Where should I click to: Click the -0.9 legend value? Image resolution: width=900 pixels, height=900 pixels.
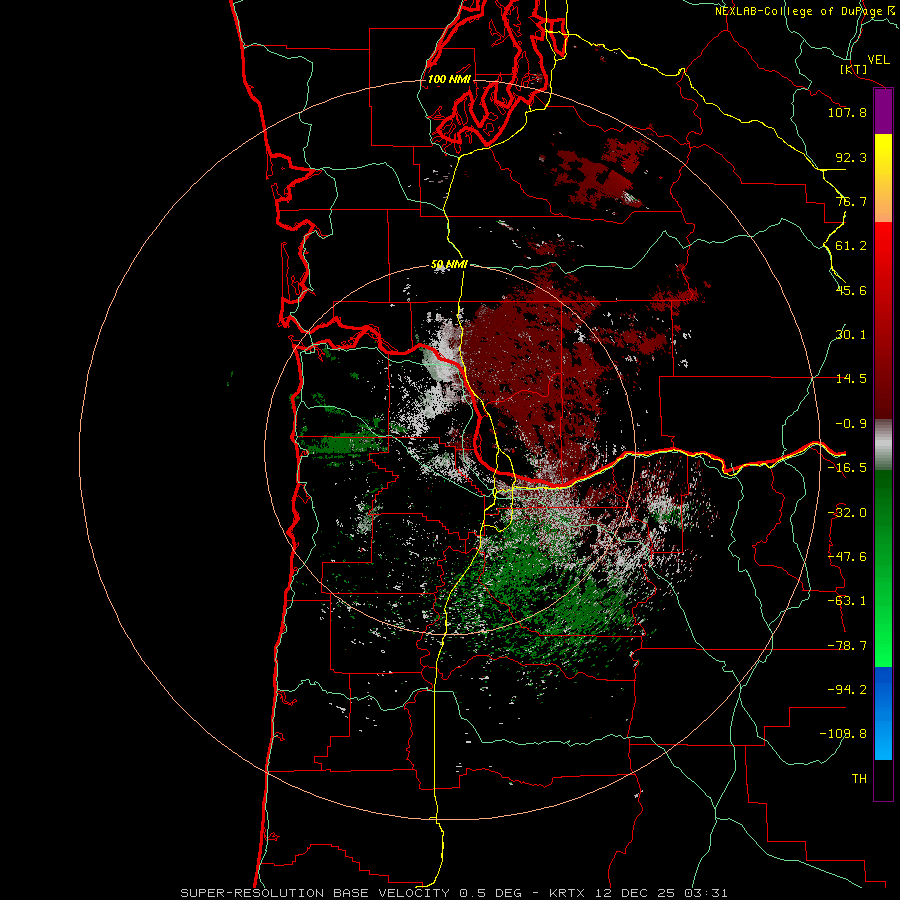click(851, 424)
